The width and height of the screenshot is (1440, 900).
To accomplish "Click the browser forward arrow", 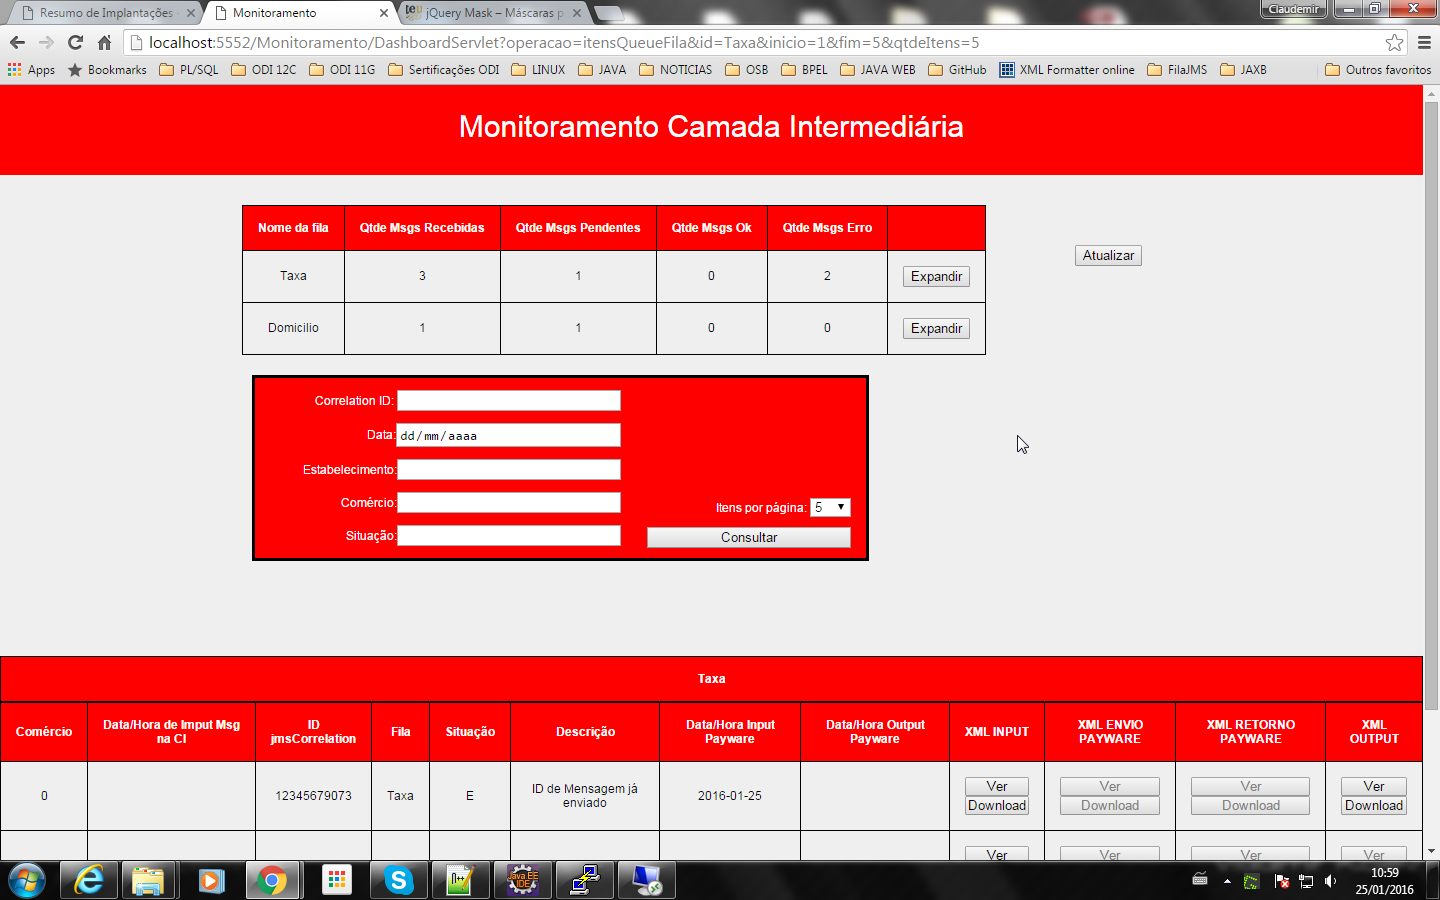I will click(x=46, y=42).
